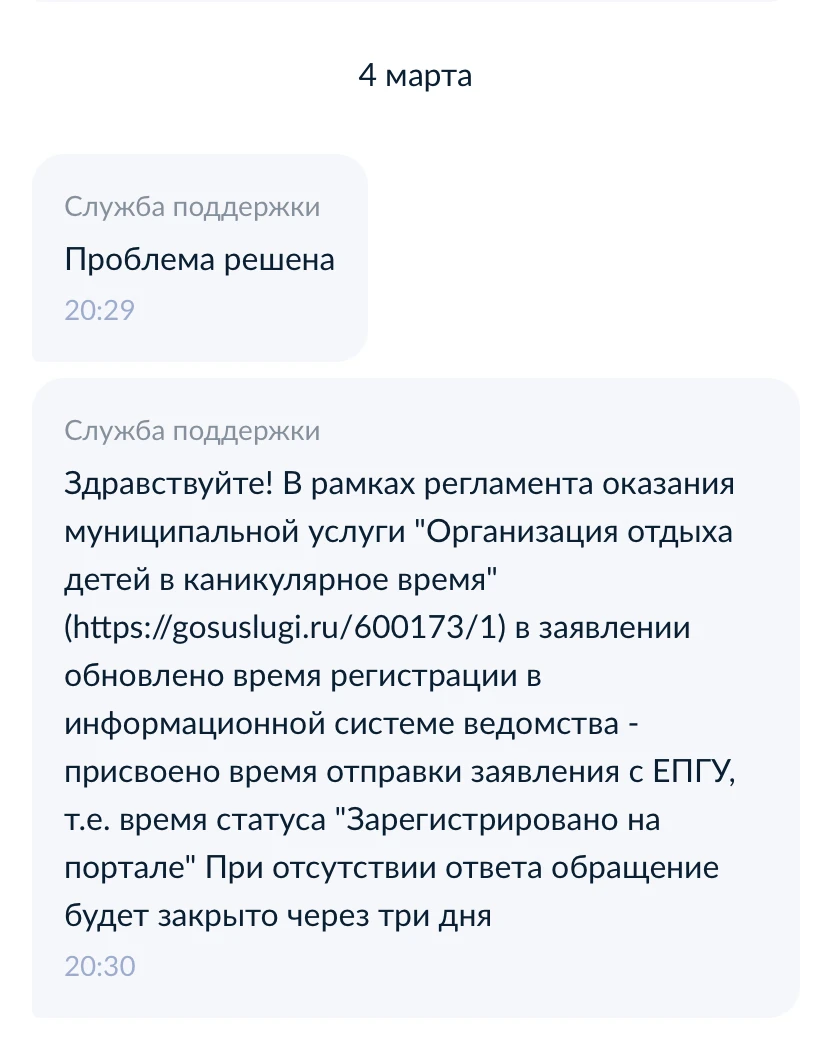Tap "Служба поддержки" sender name in second message
Viewport: 828px width, 1060px height.
192,431
